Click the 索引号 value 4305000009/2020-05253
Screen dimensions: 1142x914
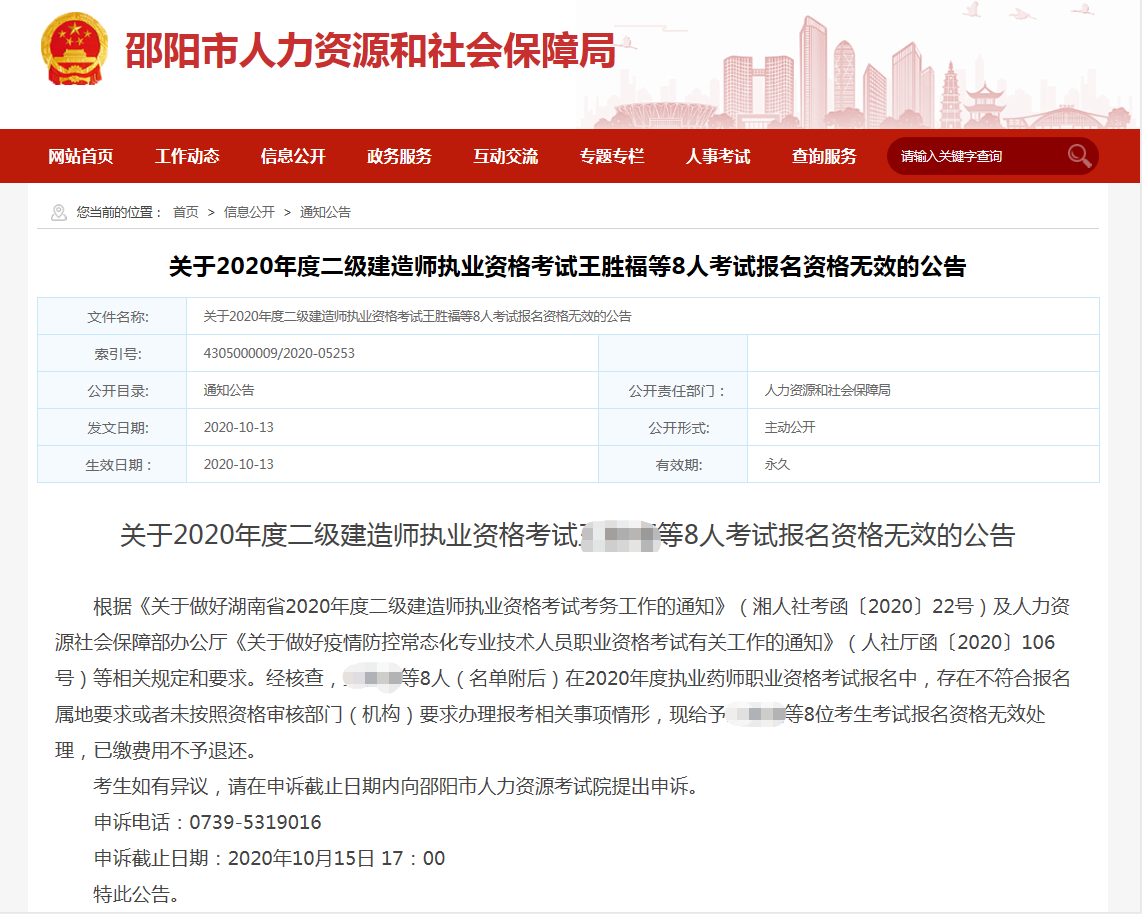pos(282,353)
